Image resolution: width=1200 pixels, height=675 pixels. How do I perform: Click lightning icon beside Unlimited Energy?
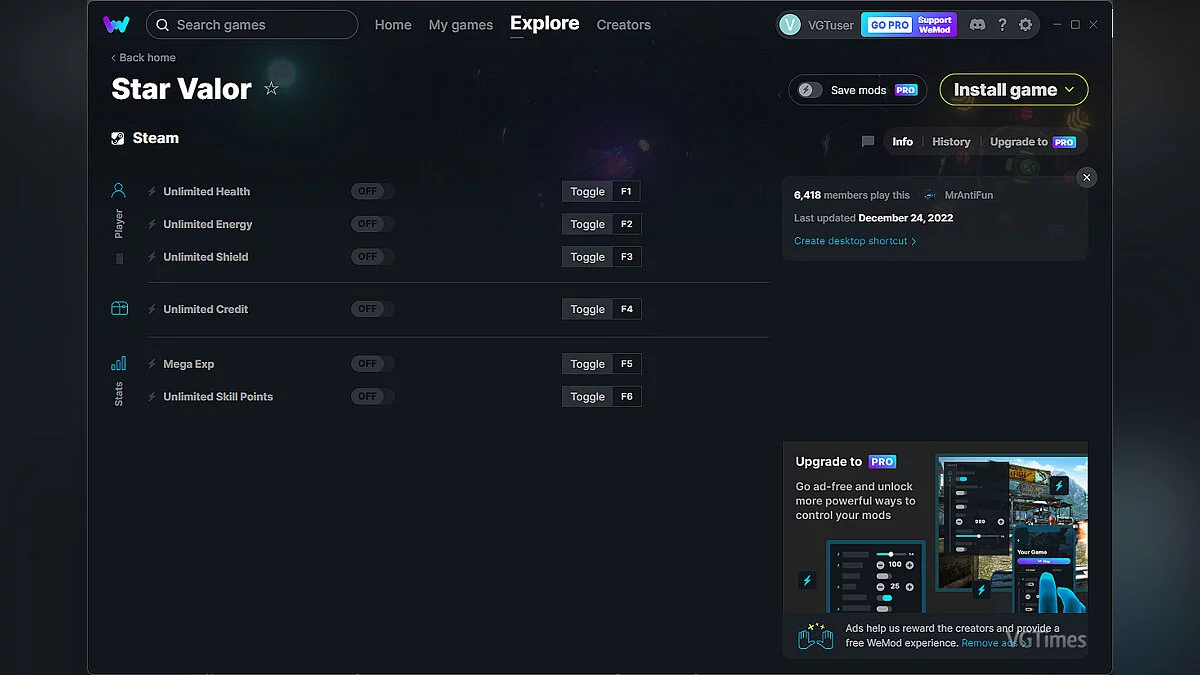pyautogui.click(x=152, y=225)
